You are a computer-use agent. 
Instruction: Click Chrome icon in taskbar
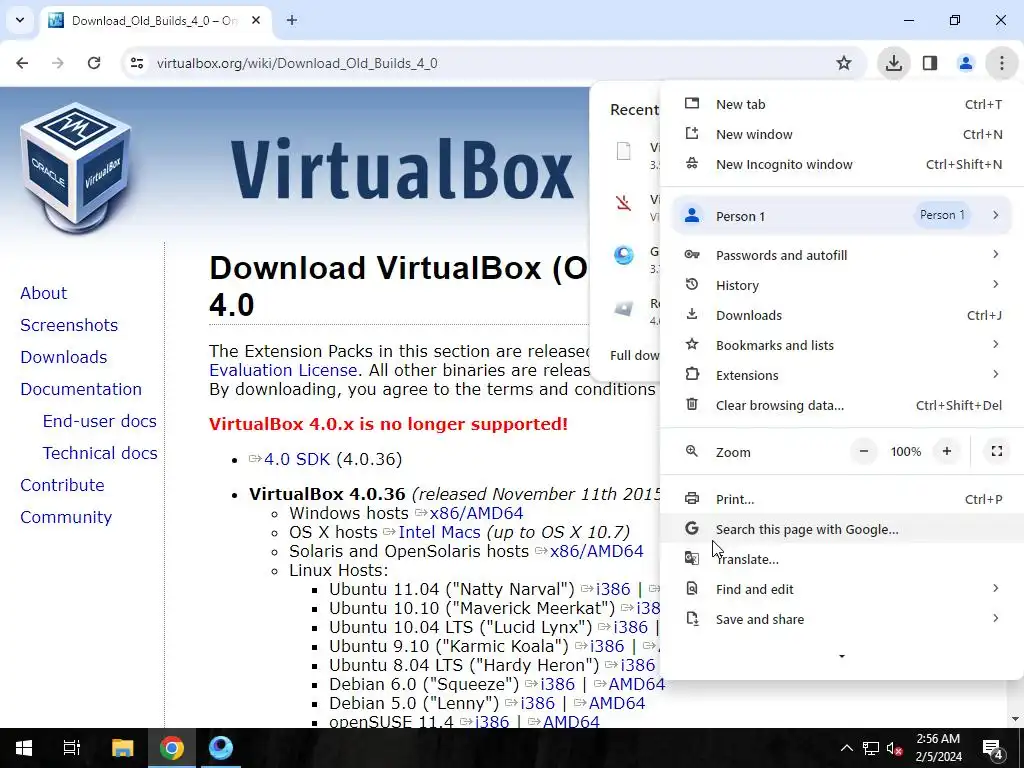click(172, 748)
